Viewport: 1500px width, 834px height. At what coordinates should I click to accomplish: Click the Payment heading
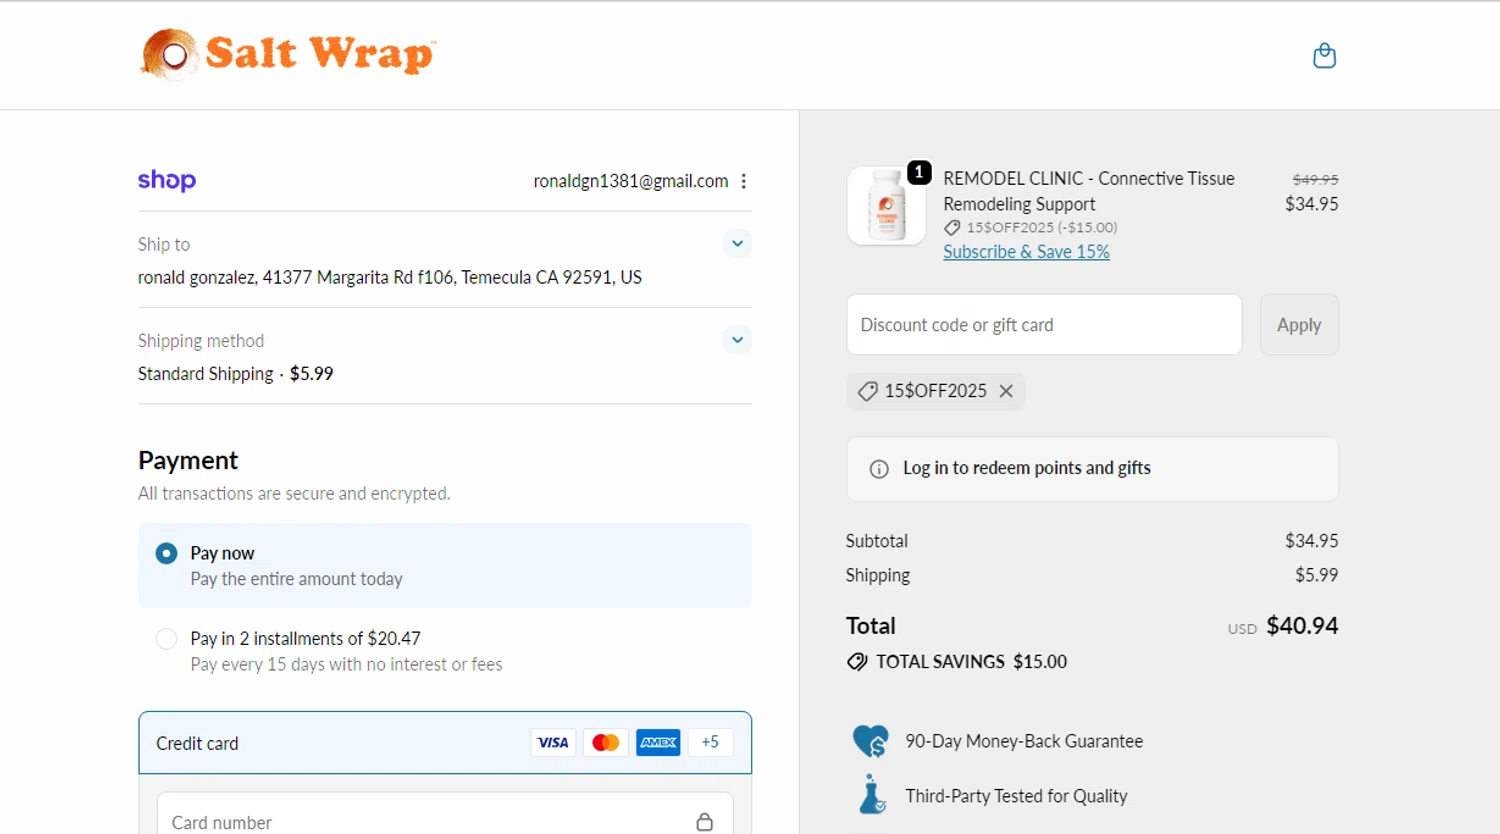188,461
